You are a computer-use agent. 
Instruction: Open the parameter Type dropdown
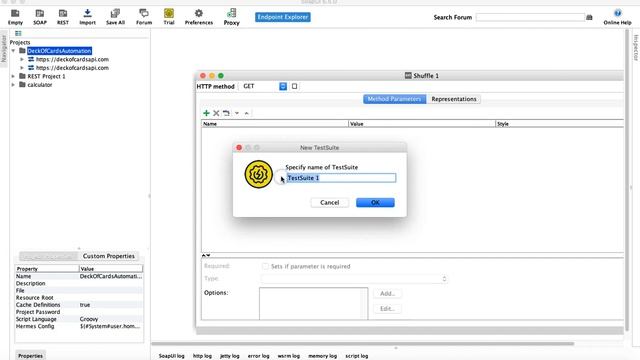tap(354, 279)
